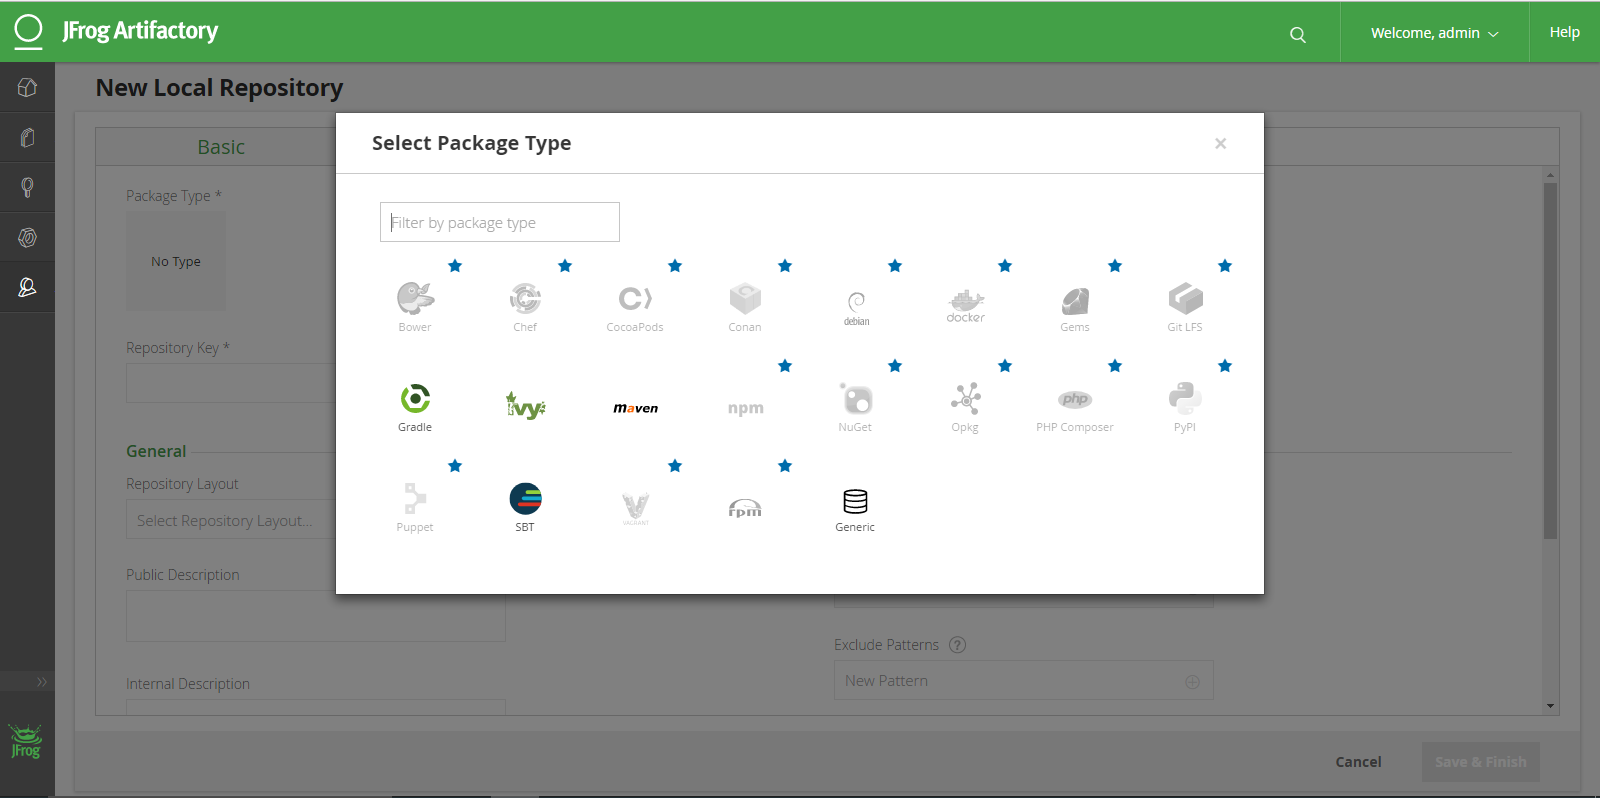Choose the Maven package type
Screen dimensions: 1600x798
635,407
